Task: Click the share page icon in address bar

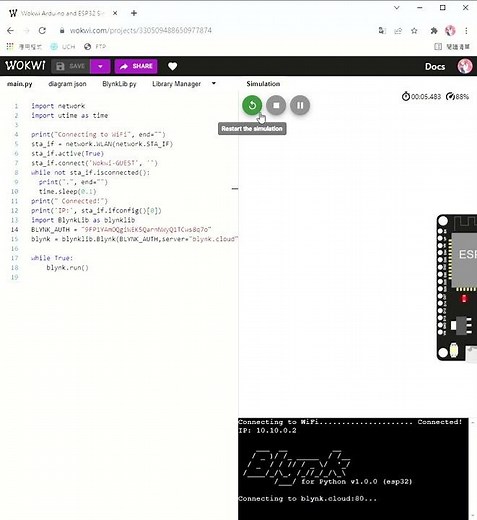Action: pyautogui.click(x=398, y=31)
